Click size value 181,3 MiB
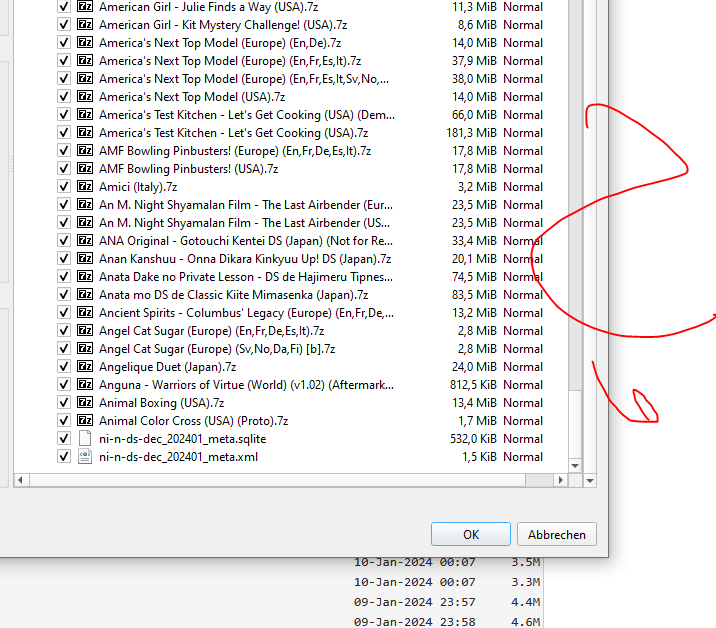Viewport: 716px width, 628px height. click(x=471, y=132)
